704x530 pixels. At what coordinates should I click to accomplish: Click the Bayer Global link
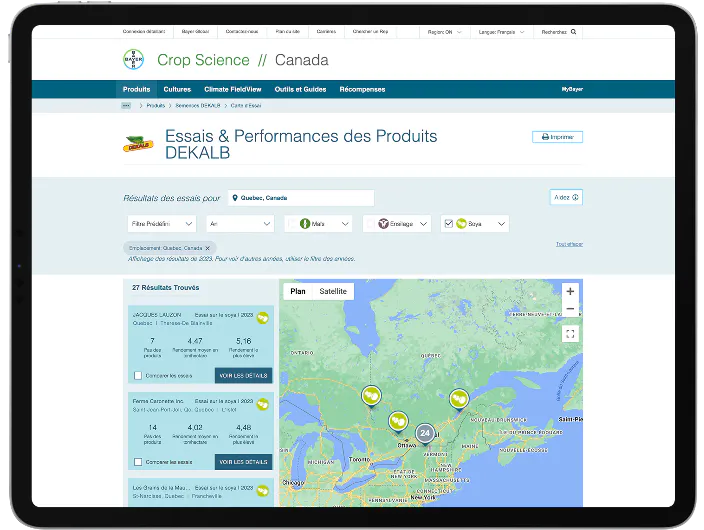click(x=195, y=31)
